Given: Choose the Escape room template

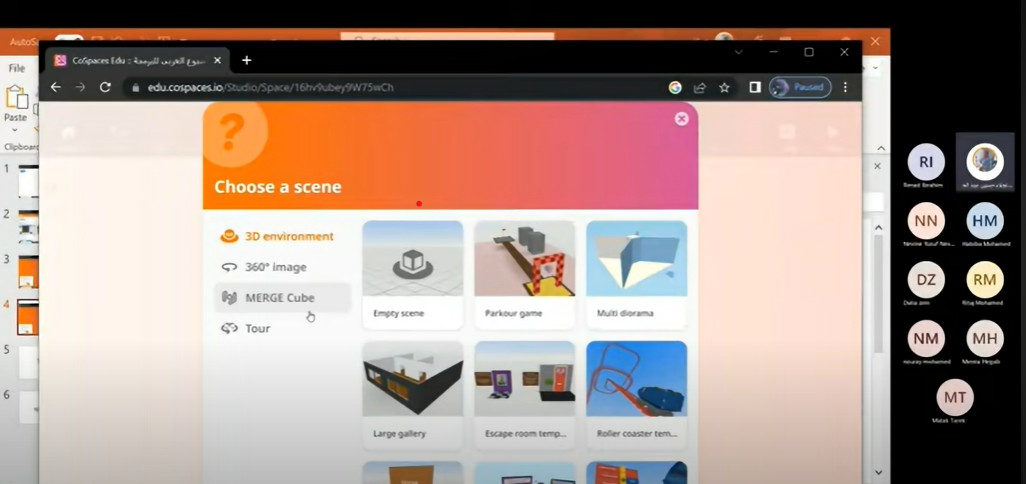Looking at the screenshot, I should (x=524, y=394).
